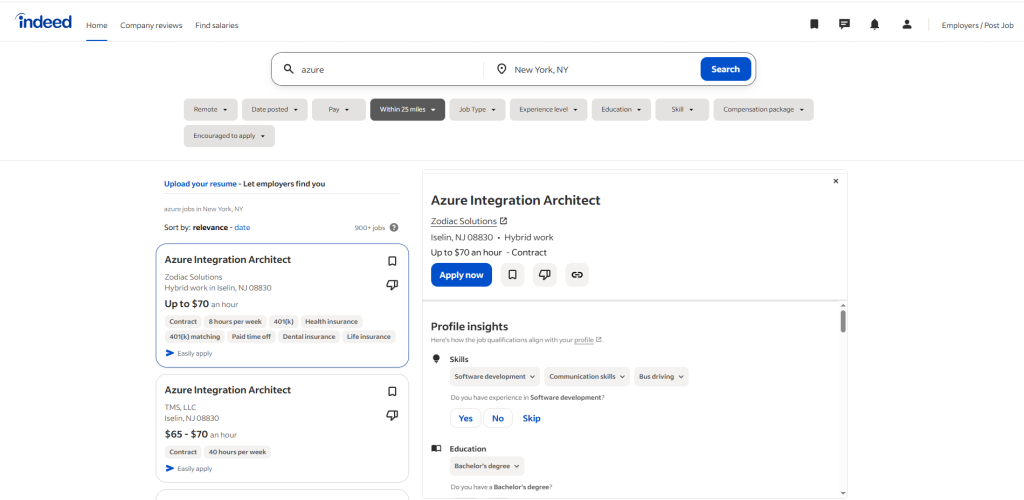
Task: Click the Life insurance tag
Action: click(369, 337)
